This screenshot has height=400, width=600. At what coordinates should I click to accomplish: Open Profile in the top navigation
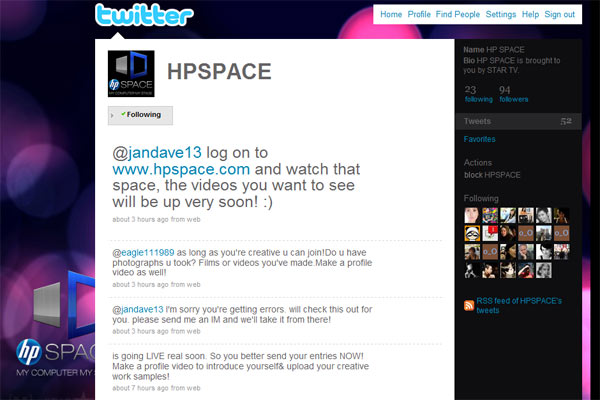point(419,14)
